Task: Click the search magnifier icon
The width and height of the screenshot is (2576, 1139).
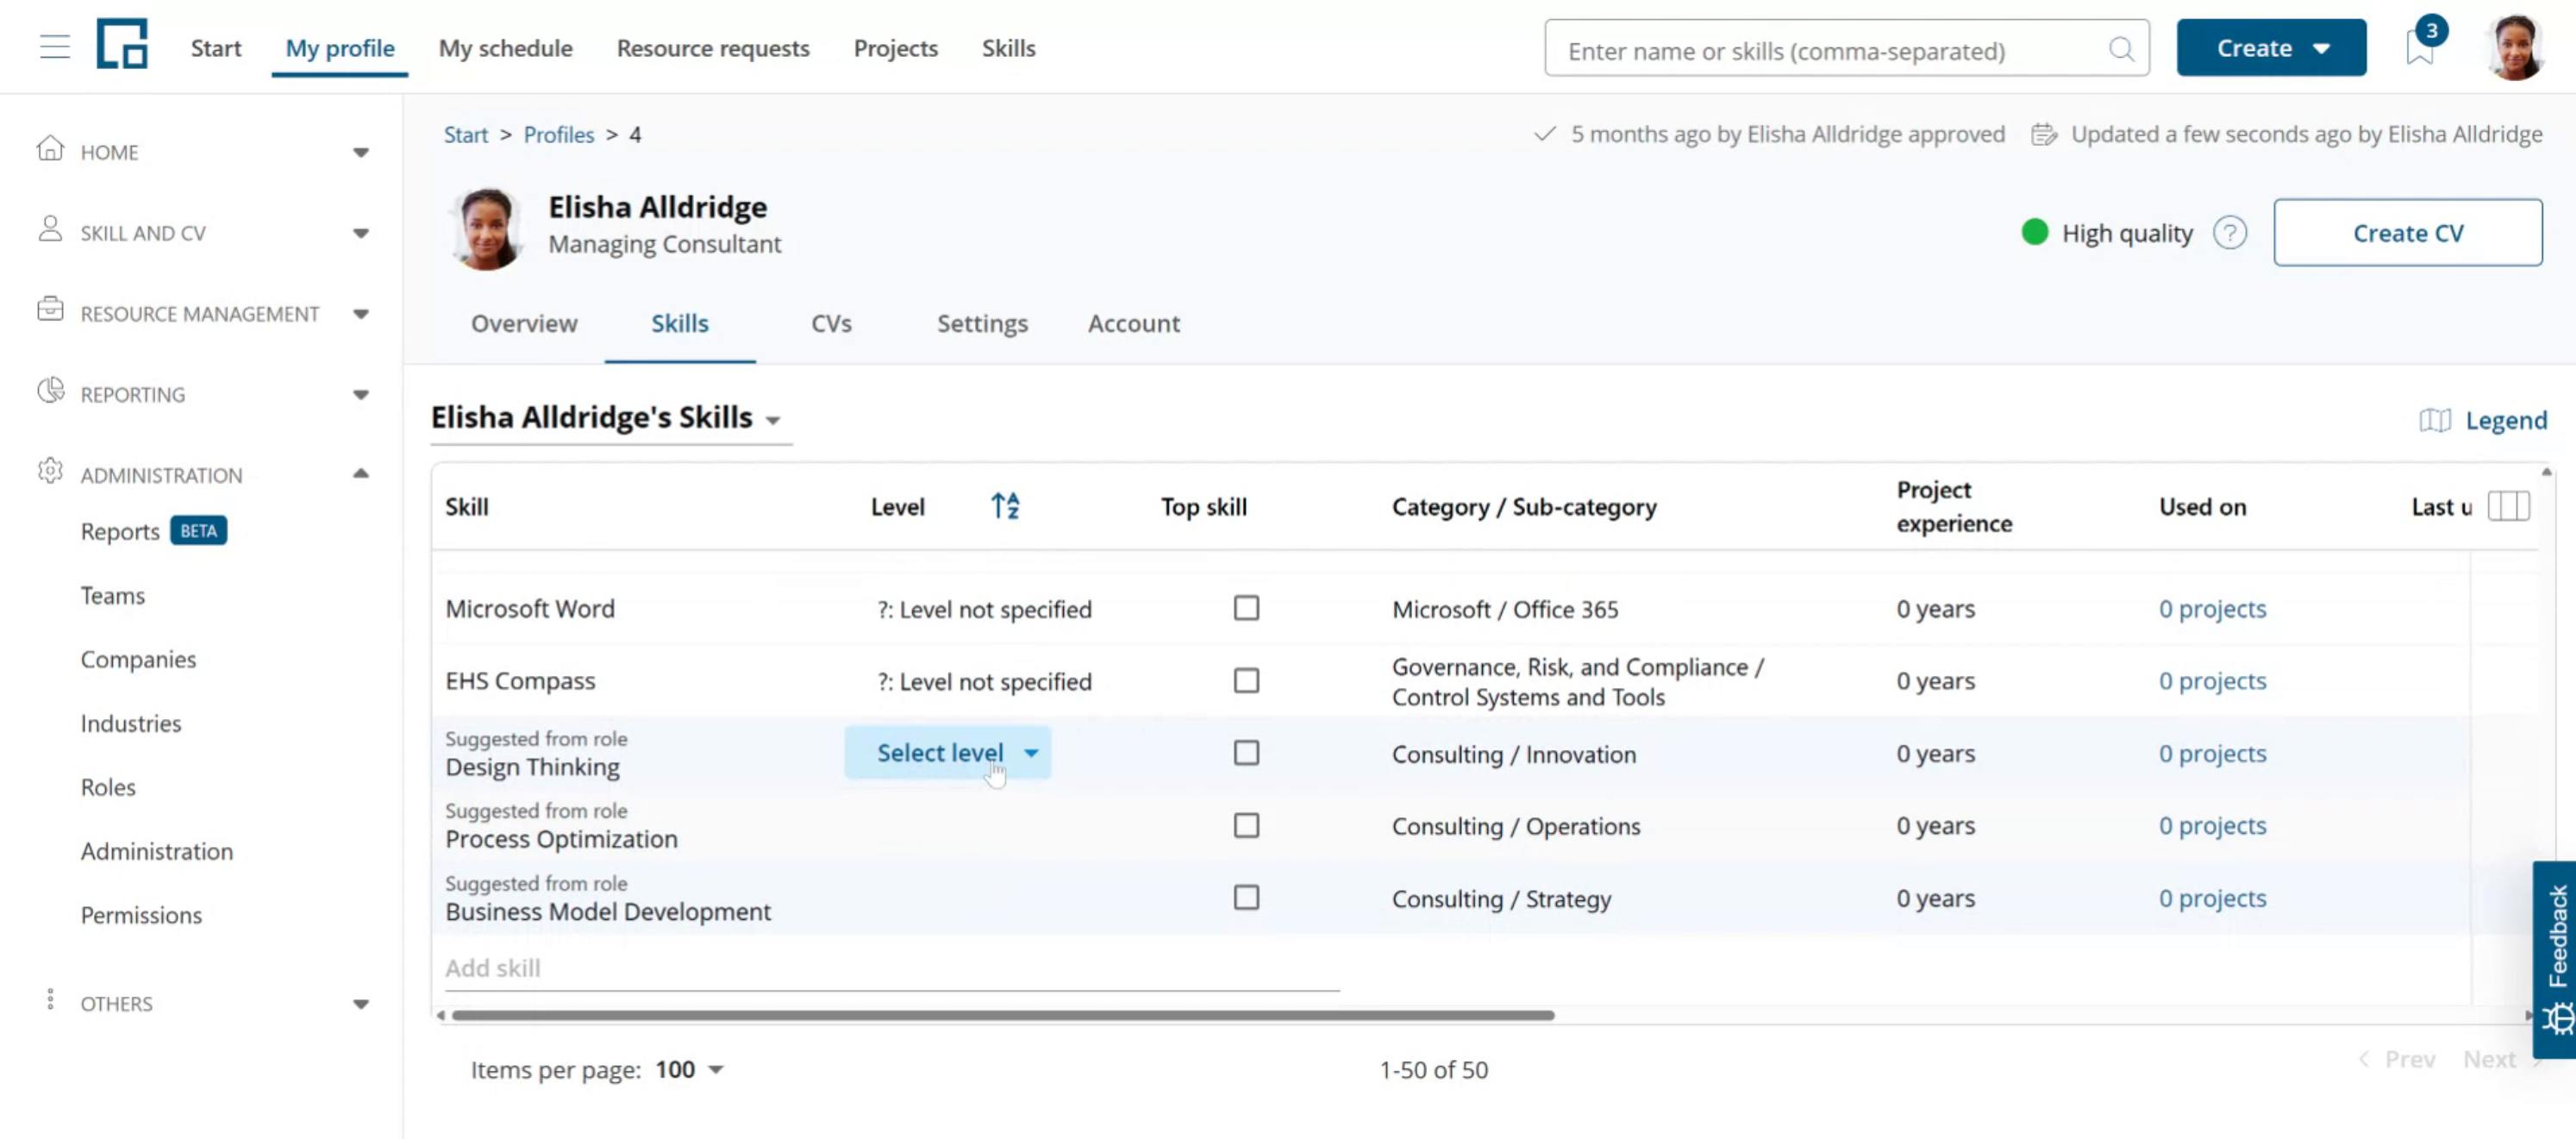Action: [x=2121, y=49]
